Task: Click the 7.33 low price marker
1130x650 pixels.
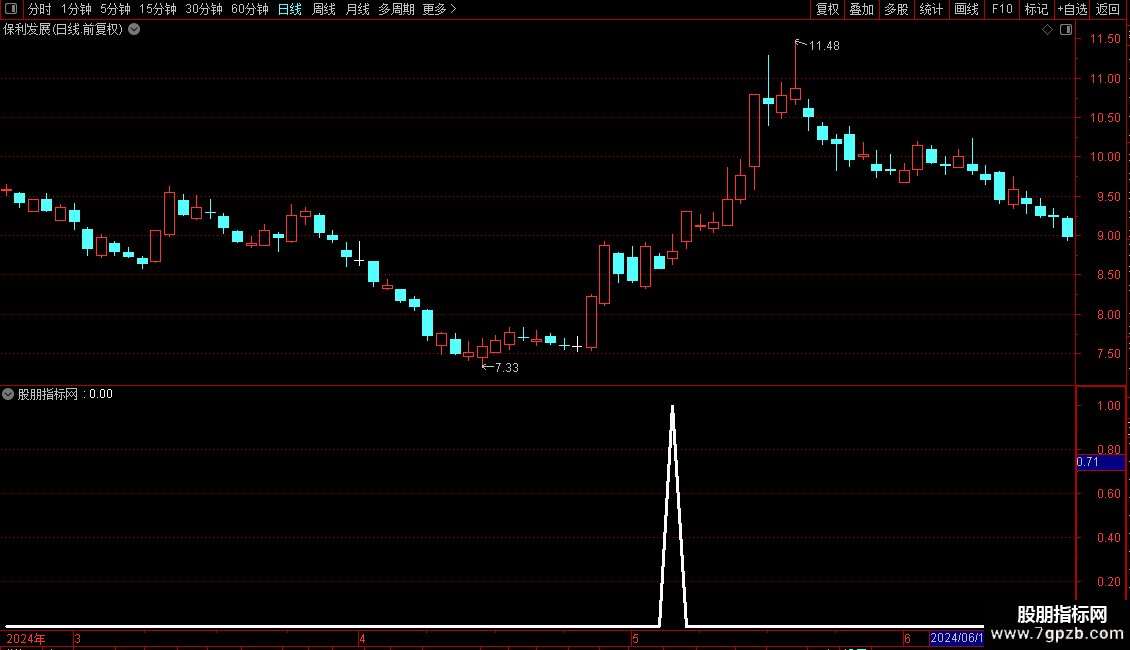Action: tap(507, 368)
